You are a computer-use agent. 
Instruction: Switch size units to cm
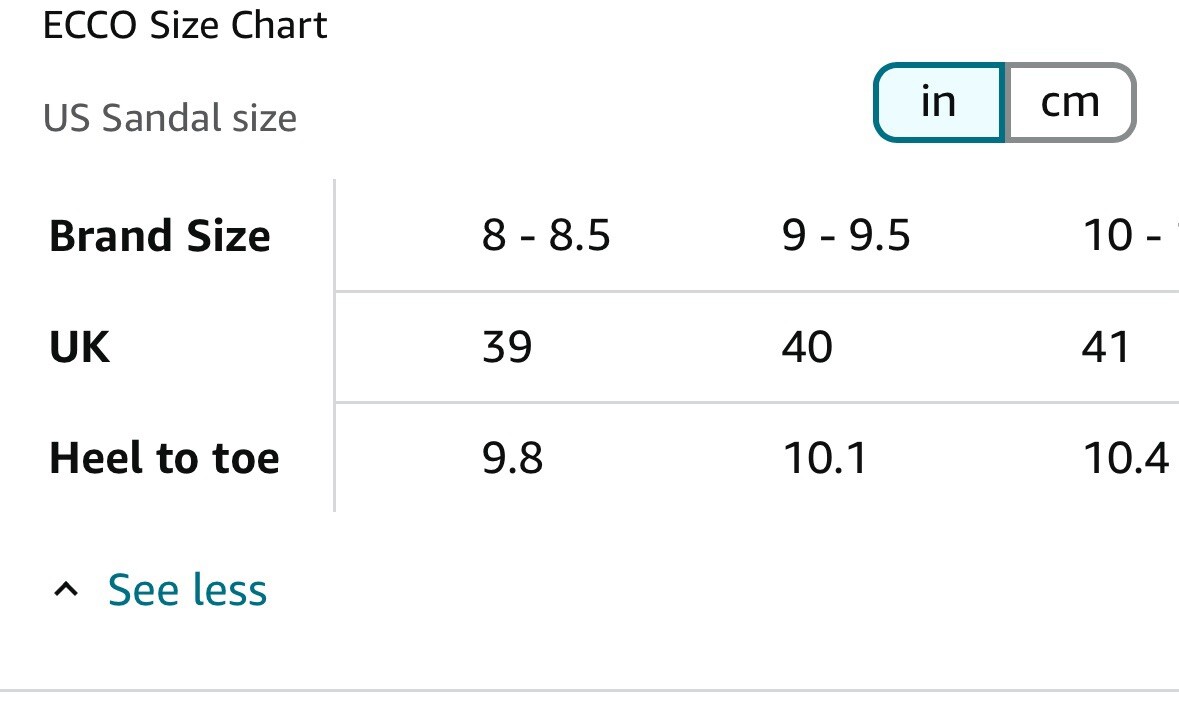click(1069, 102)
